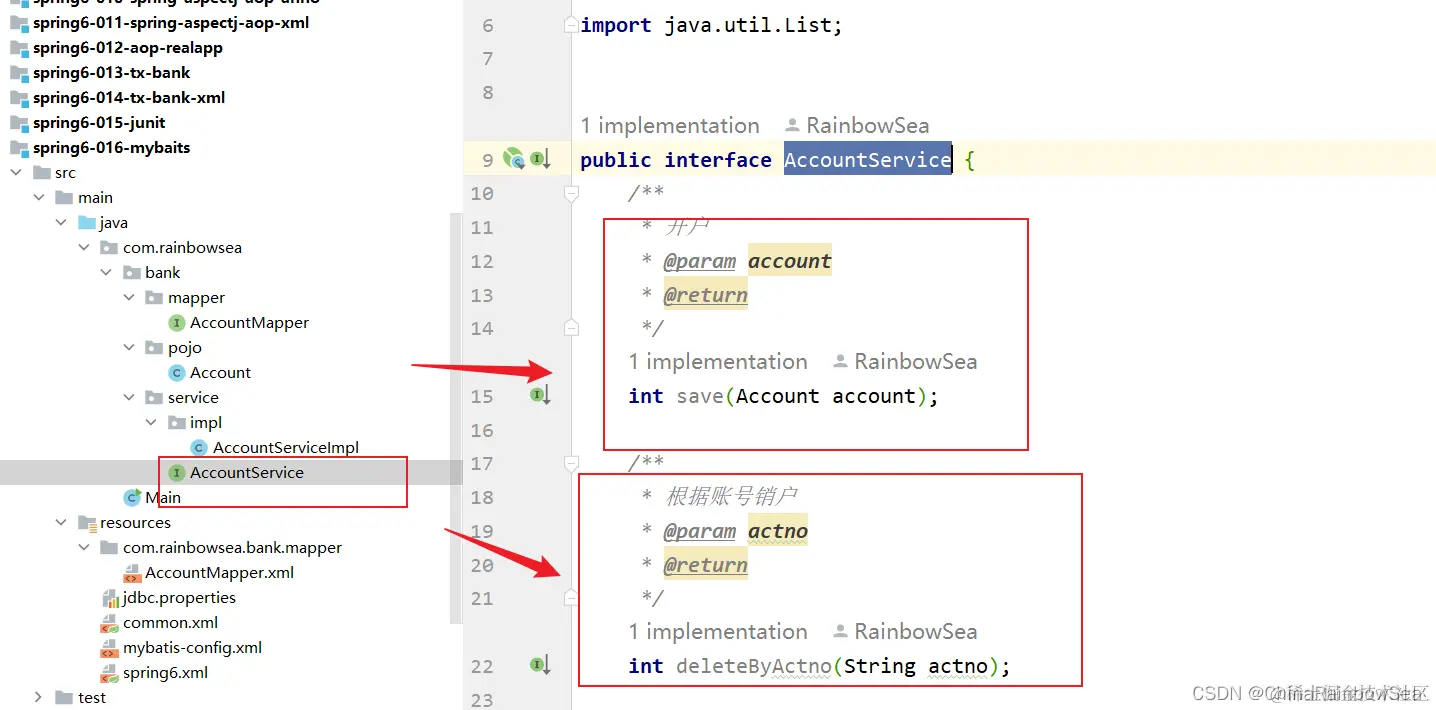
Task: Click the spring6-013-tx-bank module icon
Action: [x=19, y=73]
